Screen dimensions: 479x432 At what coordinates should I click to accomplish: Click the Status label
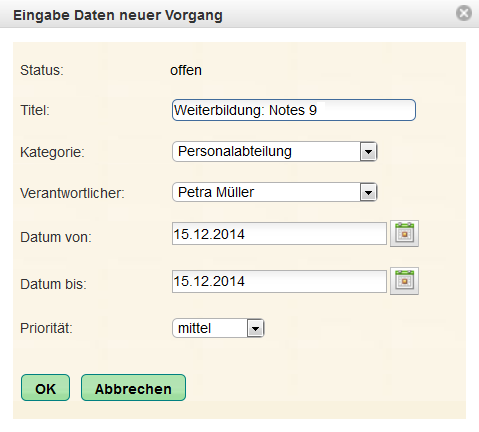(42, 70)
